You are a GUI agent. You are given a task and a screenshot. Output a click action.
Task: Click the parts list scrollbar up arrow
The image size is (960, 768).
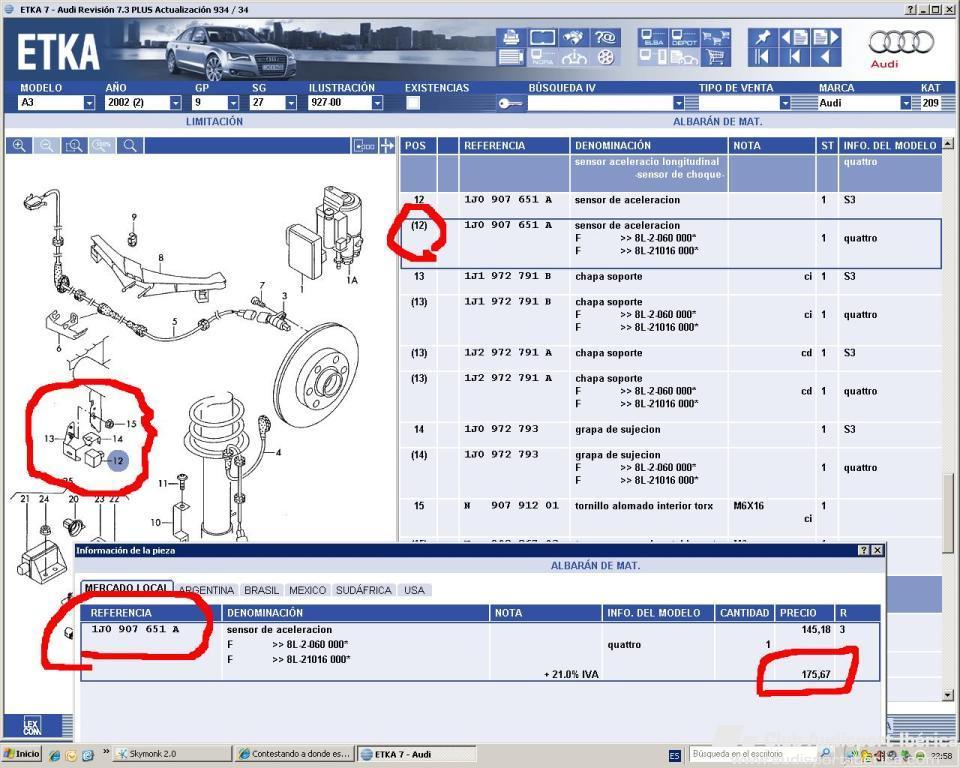click(948, 144)
